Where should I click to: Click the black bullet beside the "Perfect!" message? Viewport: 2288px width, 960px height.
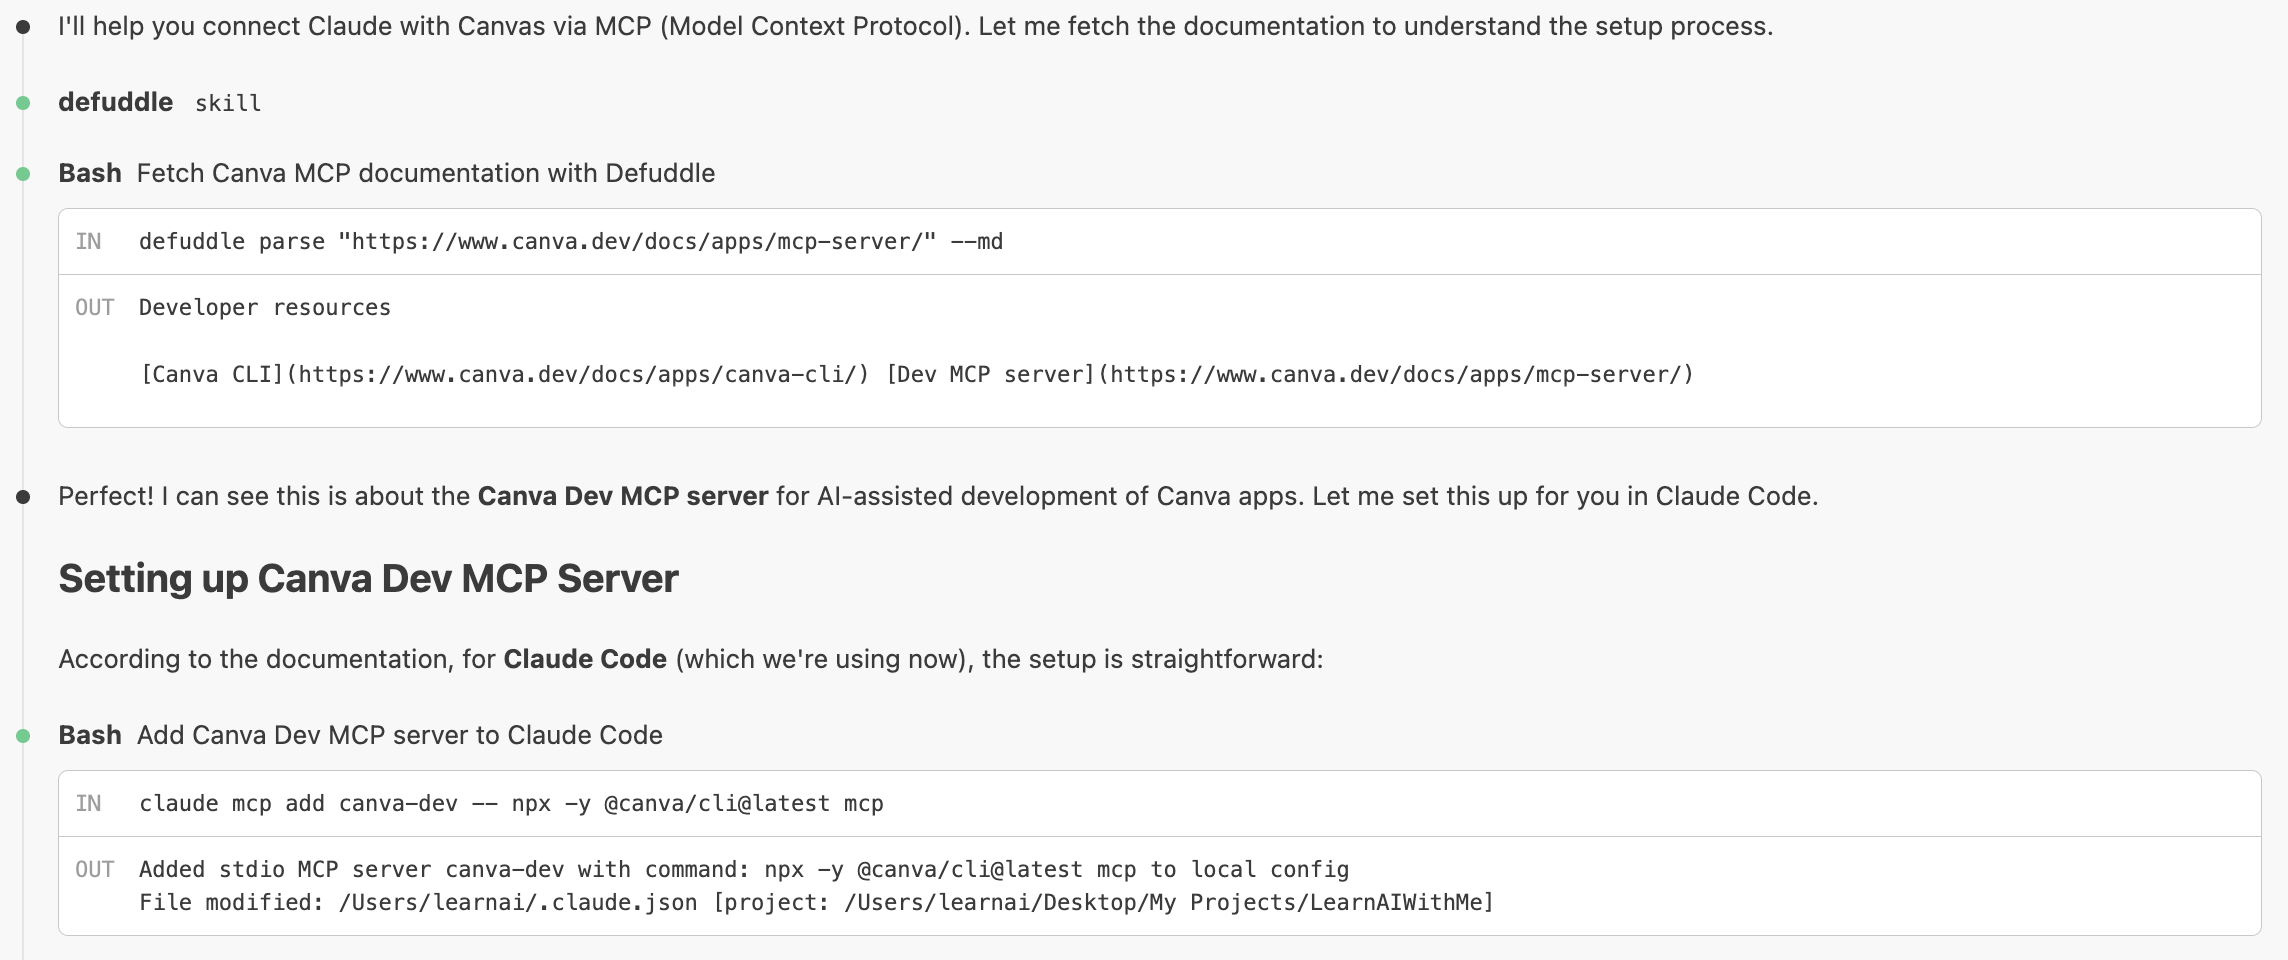tap(23, 497)
